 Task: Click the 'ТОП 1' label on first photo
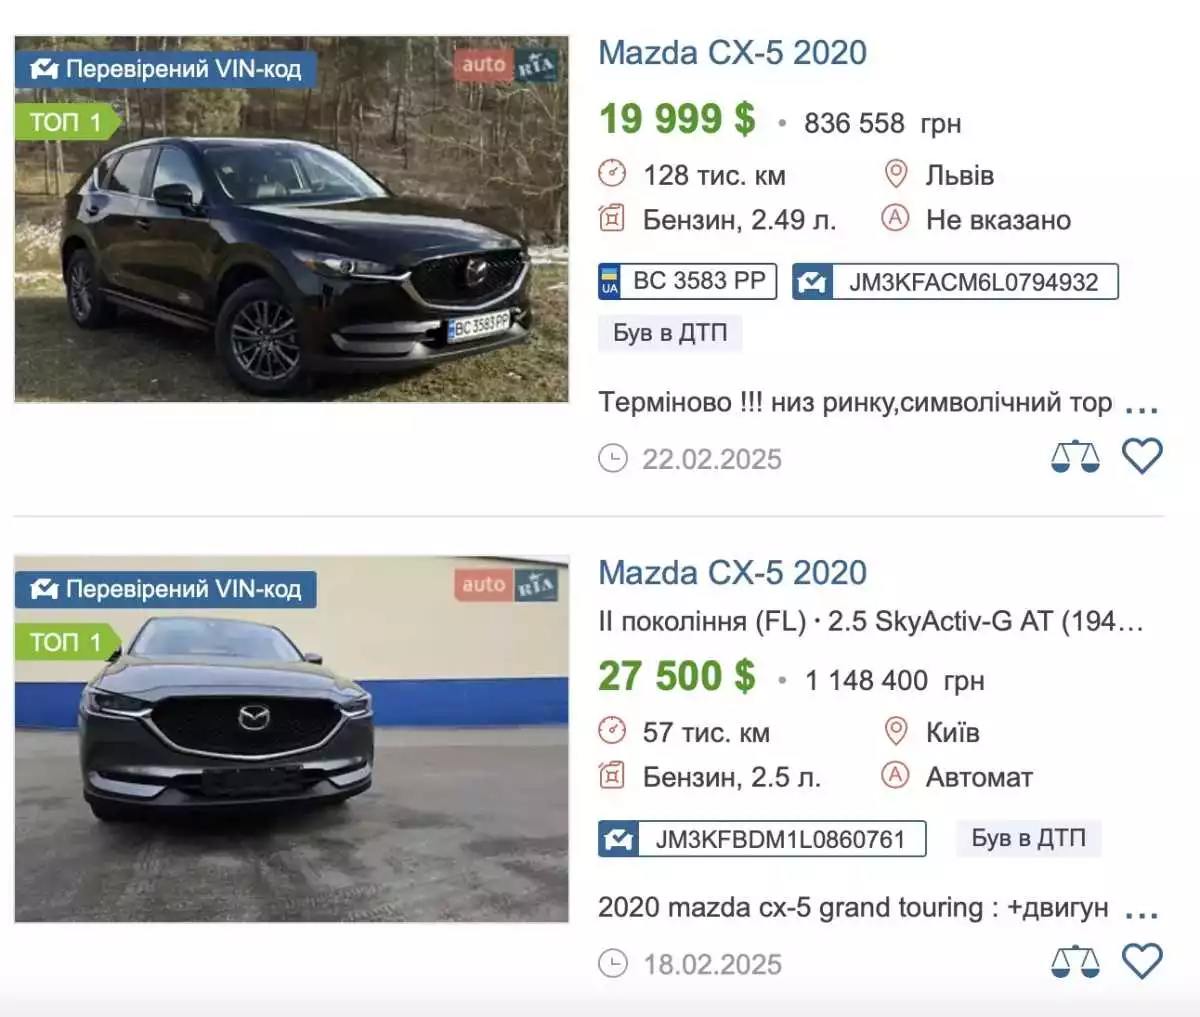66,122
